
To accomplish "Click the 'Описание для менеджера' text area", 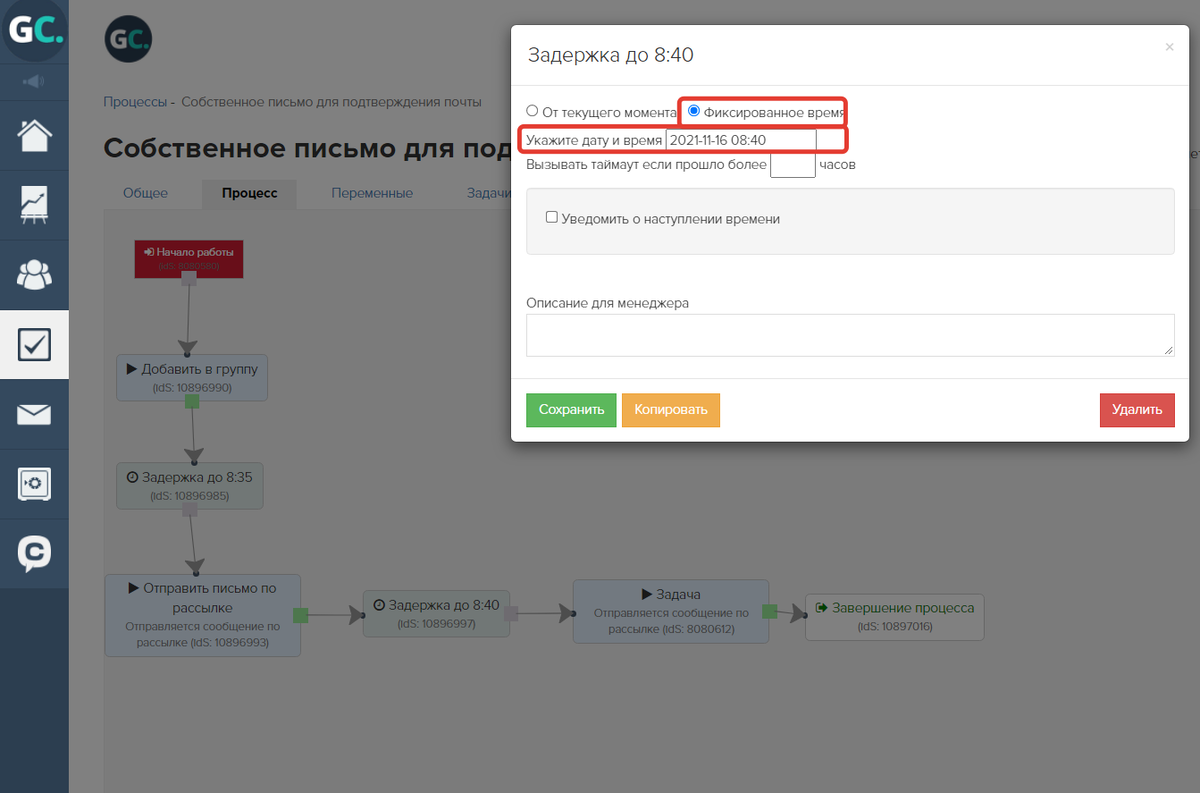I will 849,335.
